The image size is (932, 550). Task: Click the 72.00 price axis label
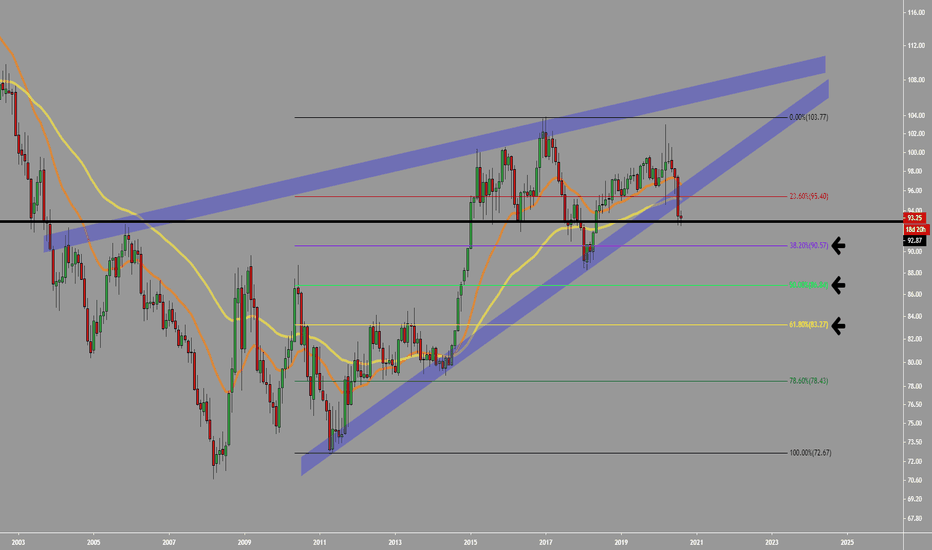pos(916,461)
